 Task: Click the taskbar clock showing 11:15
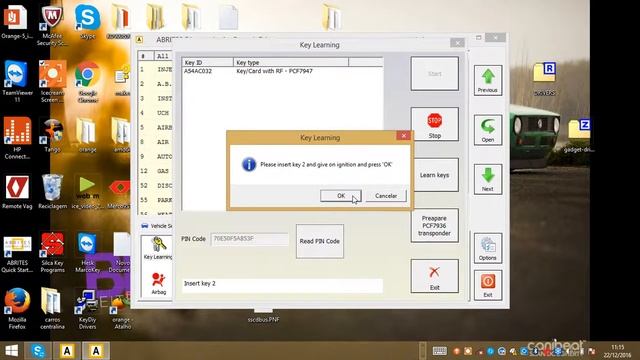click(x=618, y=351)
